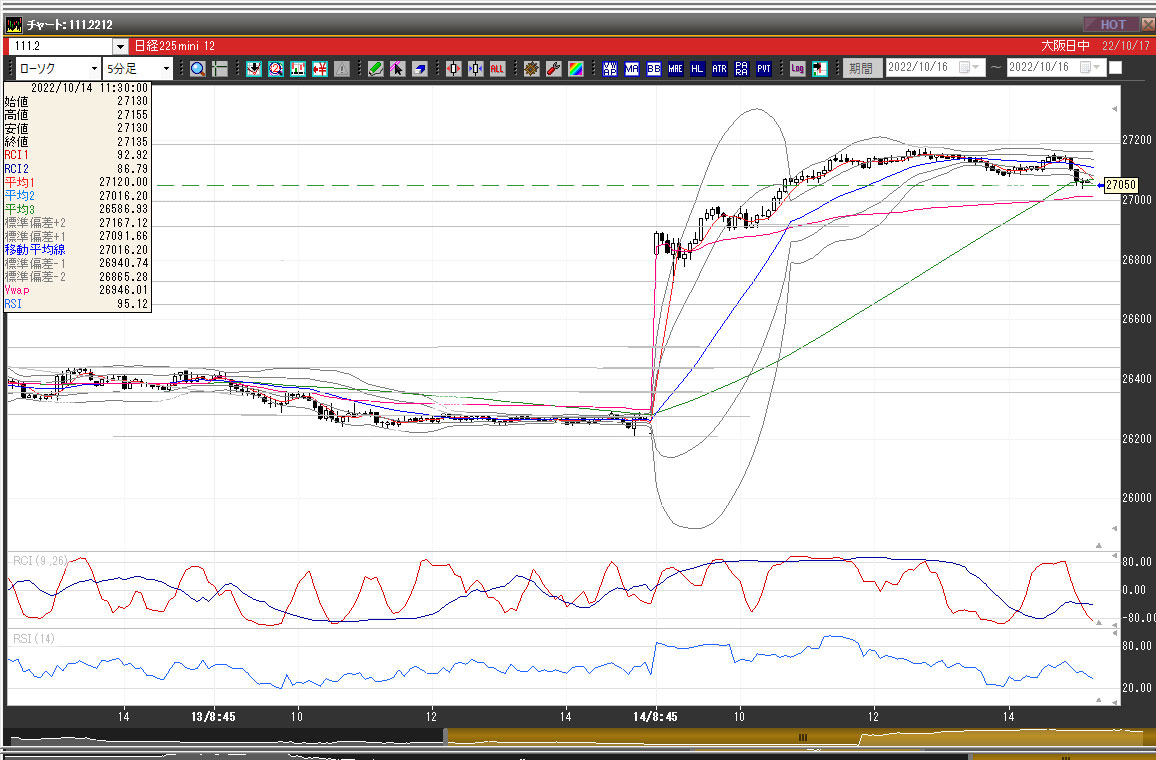The width and height of the screenshot is (1156, 760).
Task: Toggle the Log scale button
Action: (798, 69)
